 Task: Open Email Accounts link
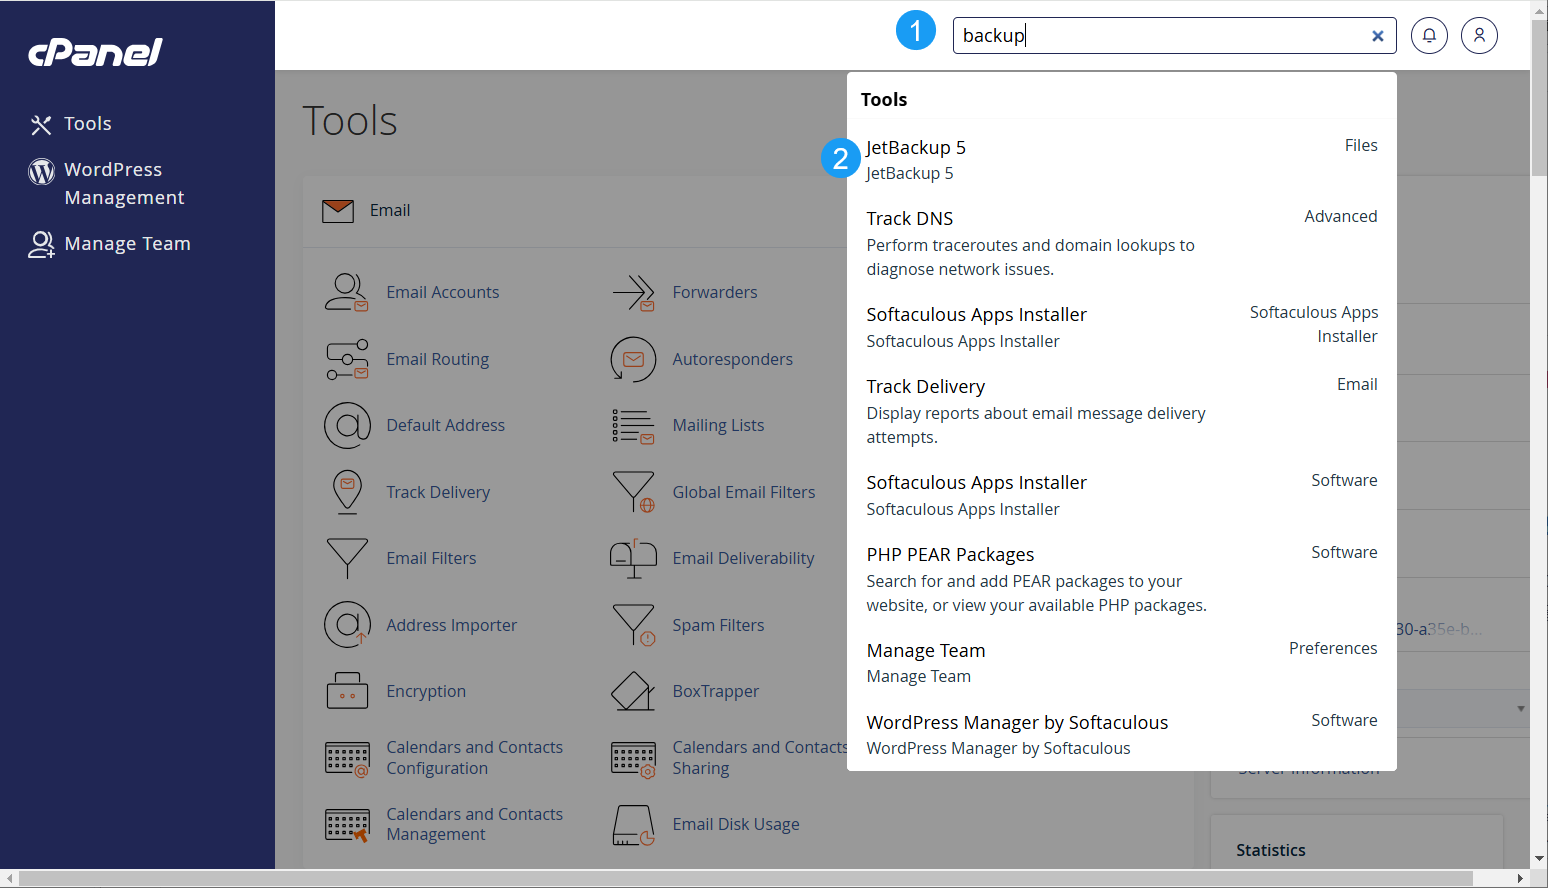coord(443,292)
